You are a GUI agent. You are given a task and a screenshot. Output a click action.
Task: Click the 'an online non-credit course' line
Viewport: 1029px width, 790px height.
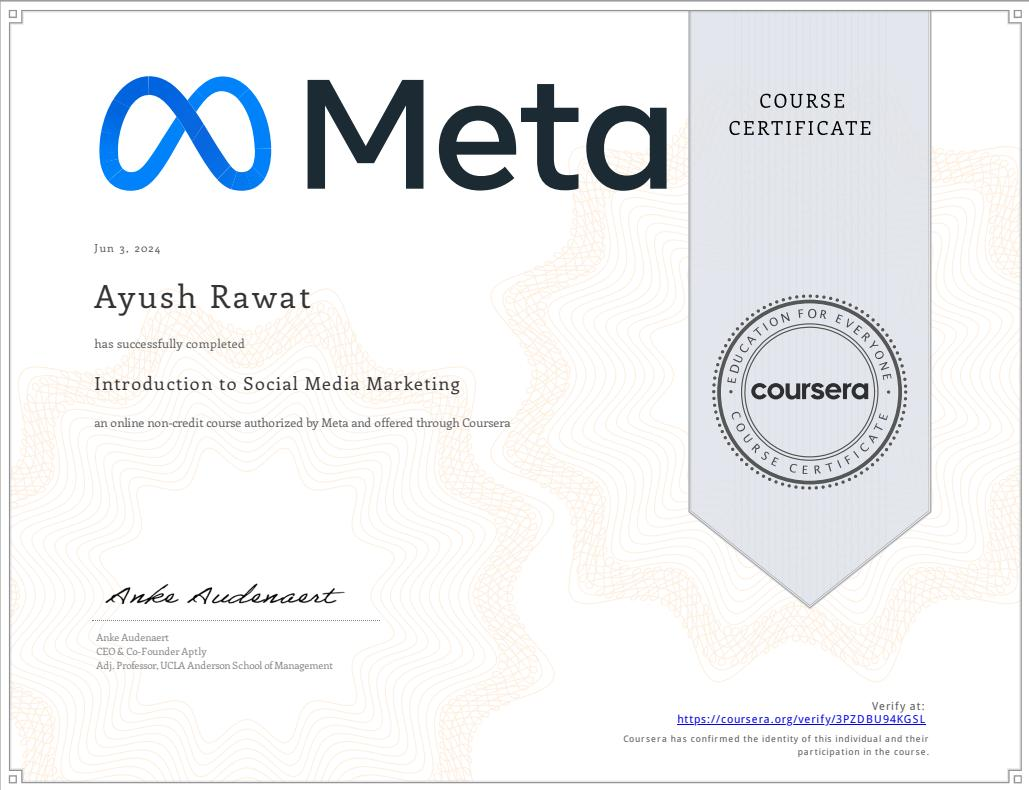(302, 423)
